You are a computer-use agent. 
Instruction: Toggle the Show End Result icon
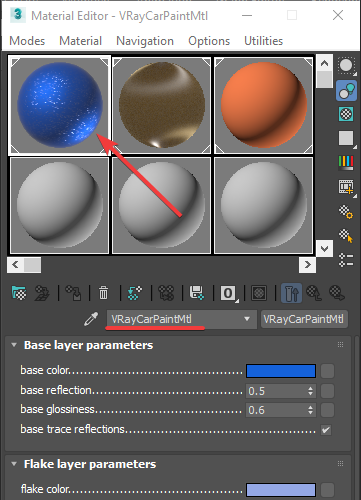[x=291, y=293]
